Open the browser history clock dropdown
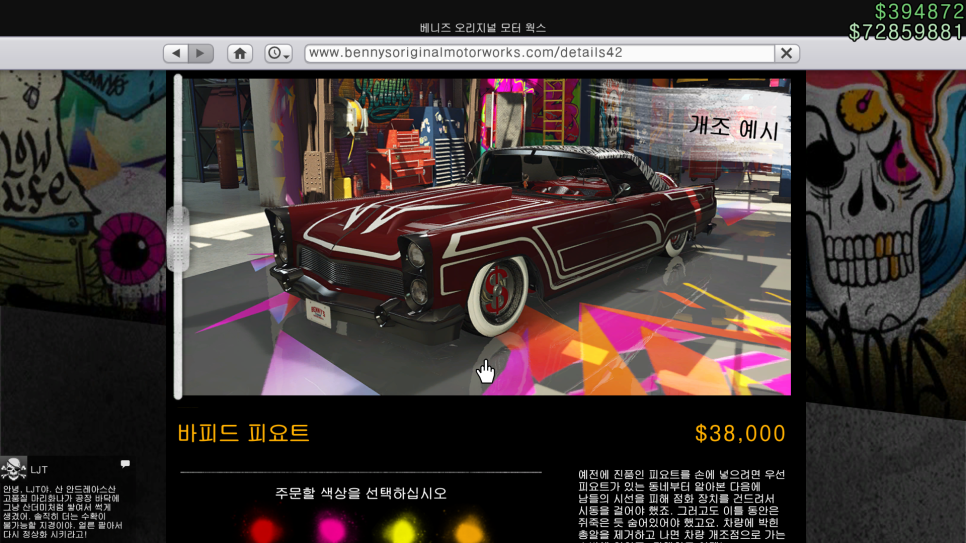The width and height of the screenshot is (966, 543). pyautogui.click(x=278, y=53)
